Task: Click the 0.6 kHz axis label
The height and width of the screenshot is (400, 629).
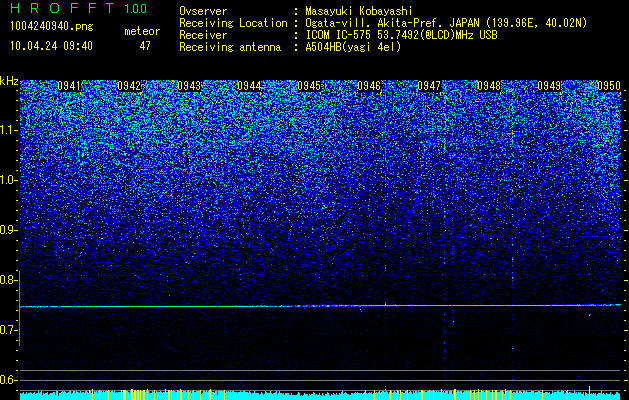Action: pyautogui.click(x=9, y=380)
